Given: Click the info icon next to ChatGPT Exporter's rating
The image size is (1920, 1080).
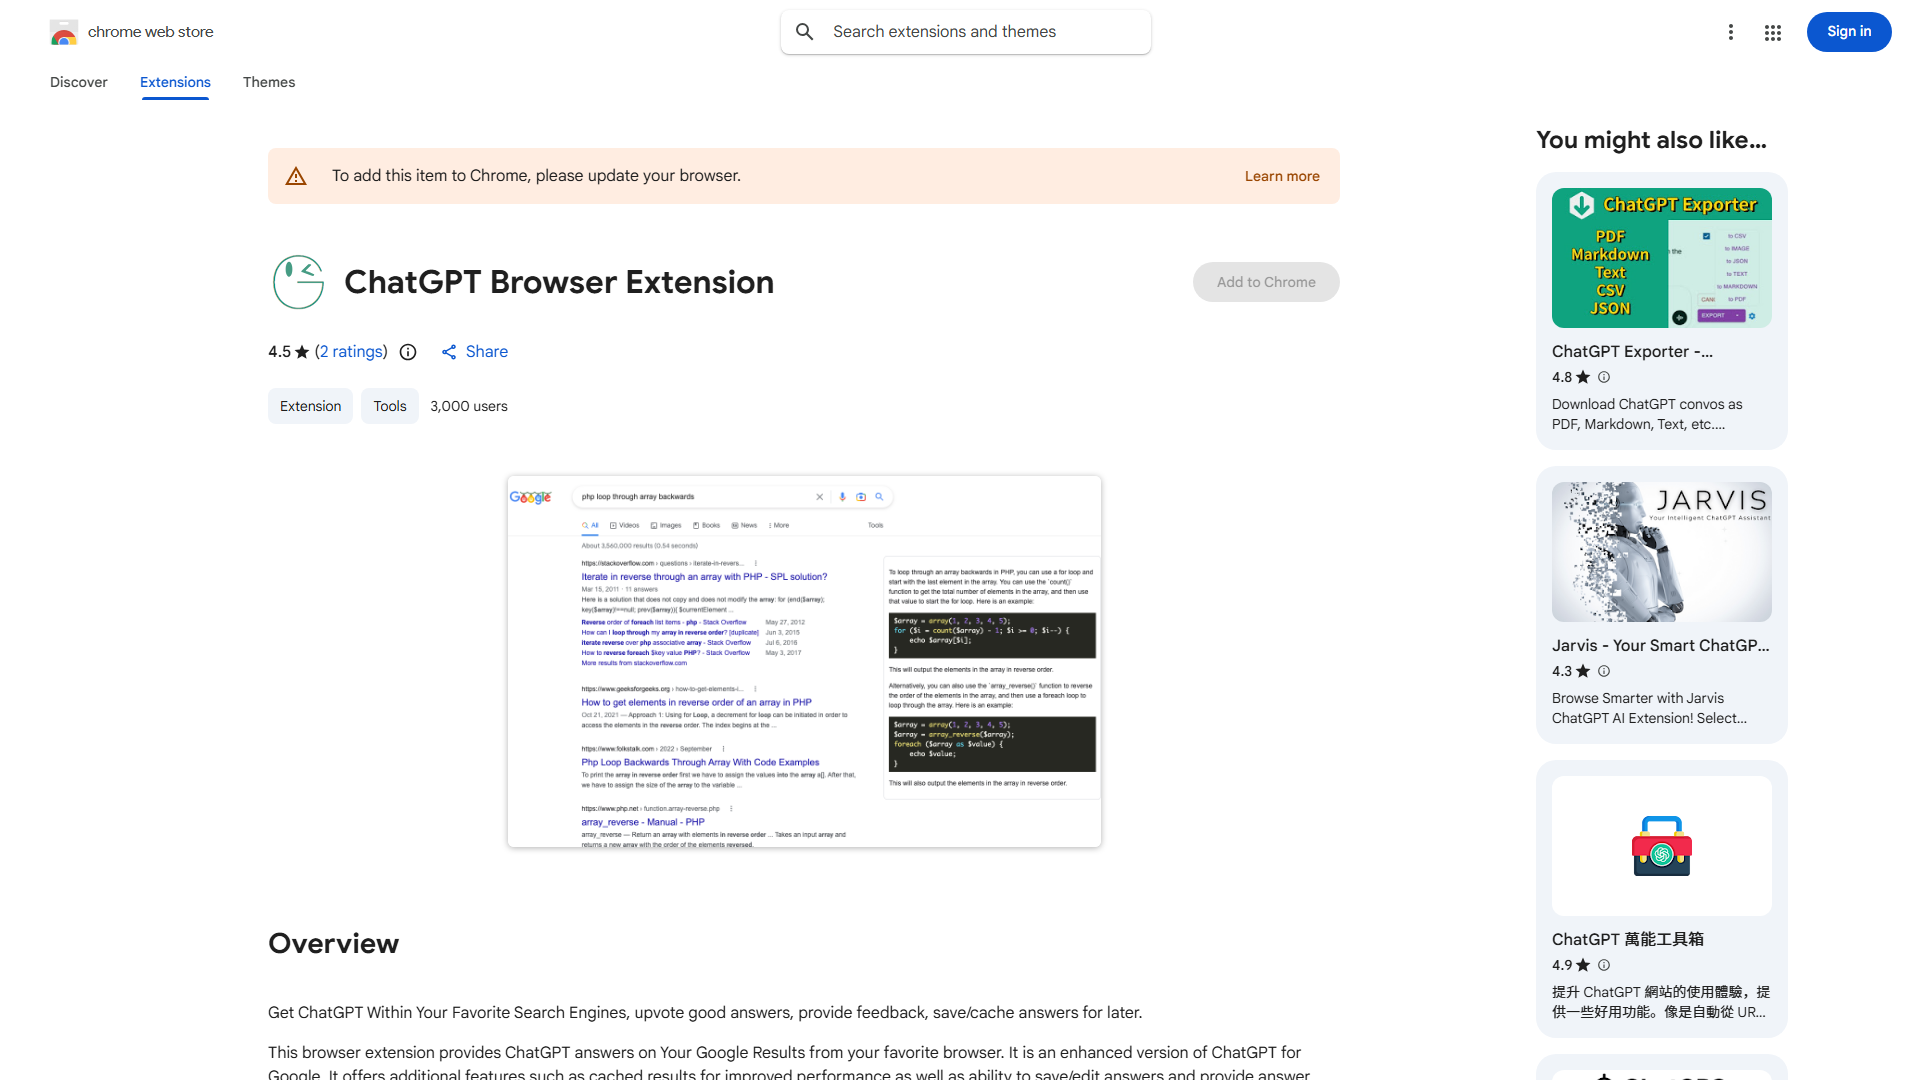Looking at the screenshot, I should [1603, 377].
